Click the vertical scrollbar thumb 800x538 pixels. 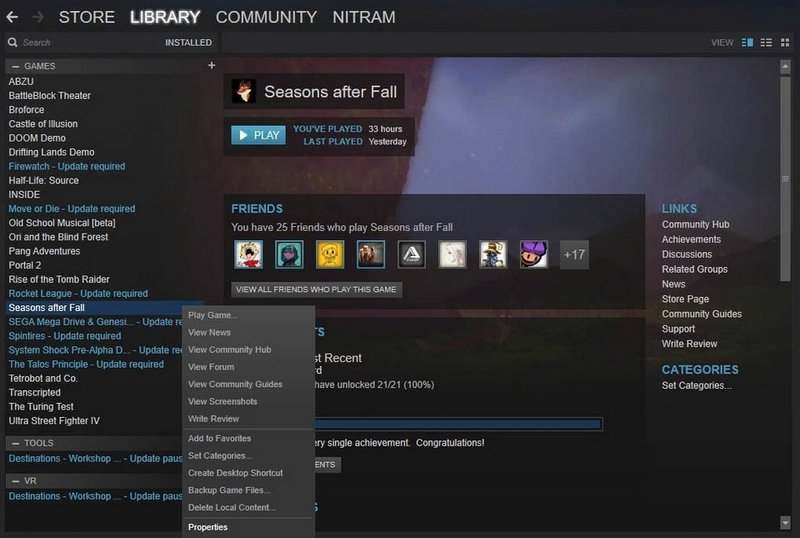(785, 179)
